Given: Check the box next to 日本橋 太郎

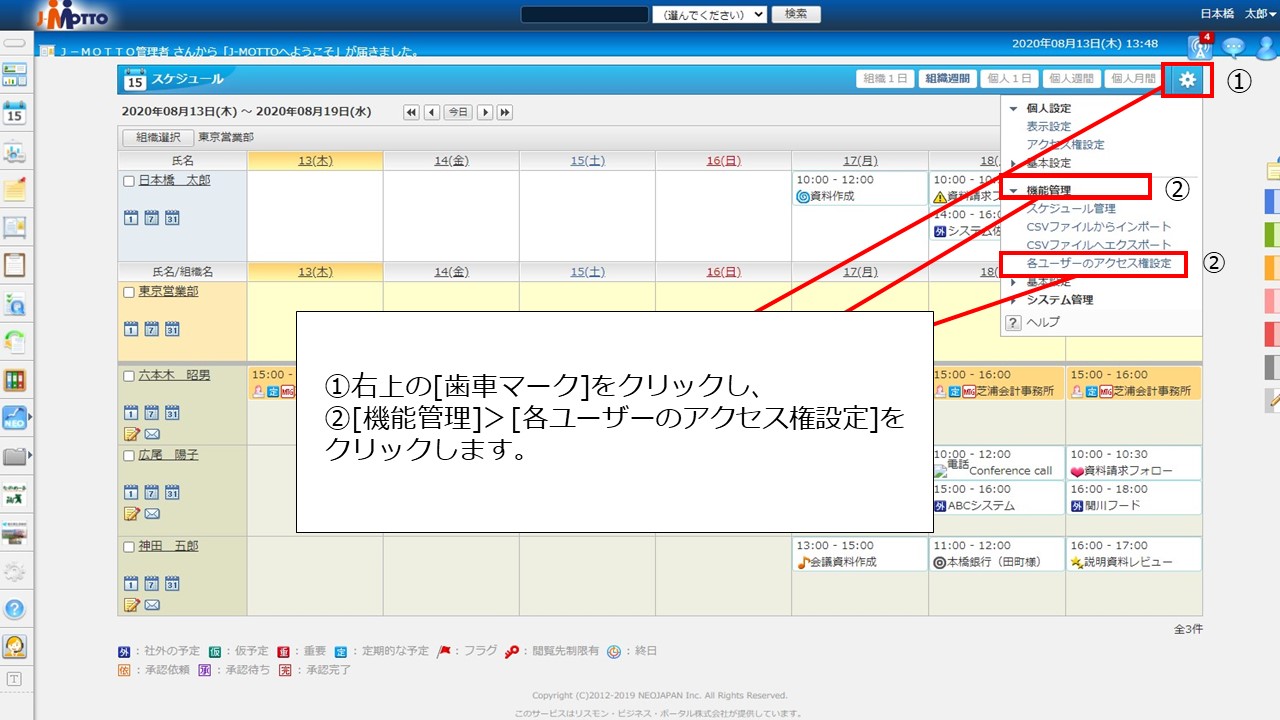Looking at the screenshot, I should click(129, 181).
